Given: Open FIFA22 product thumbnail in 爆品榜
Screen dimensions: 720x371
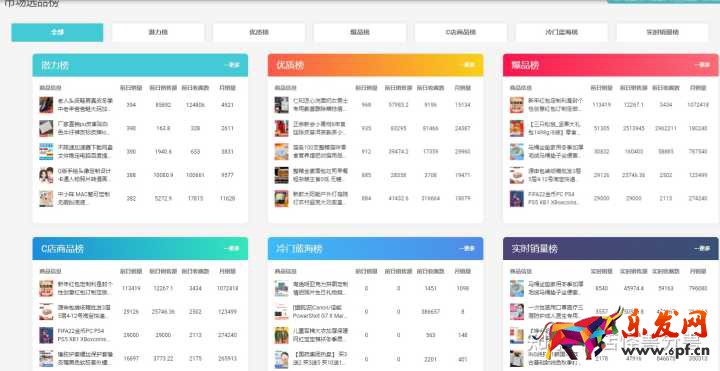Looking at the screenshot, I should pos(517,198).
